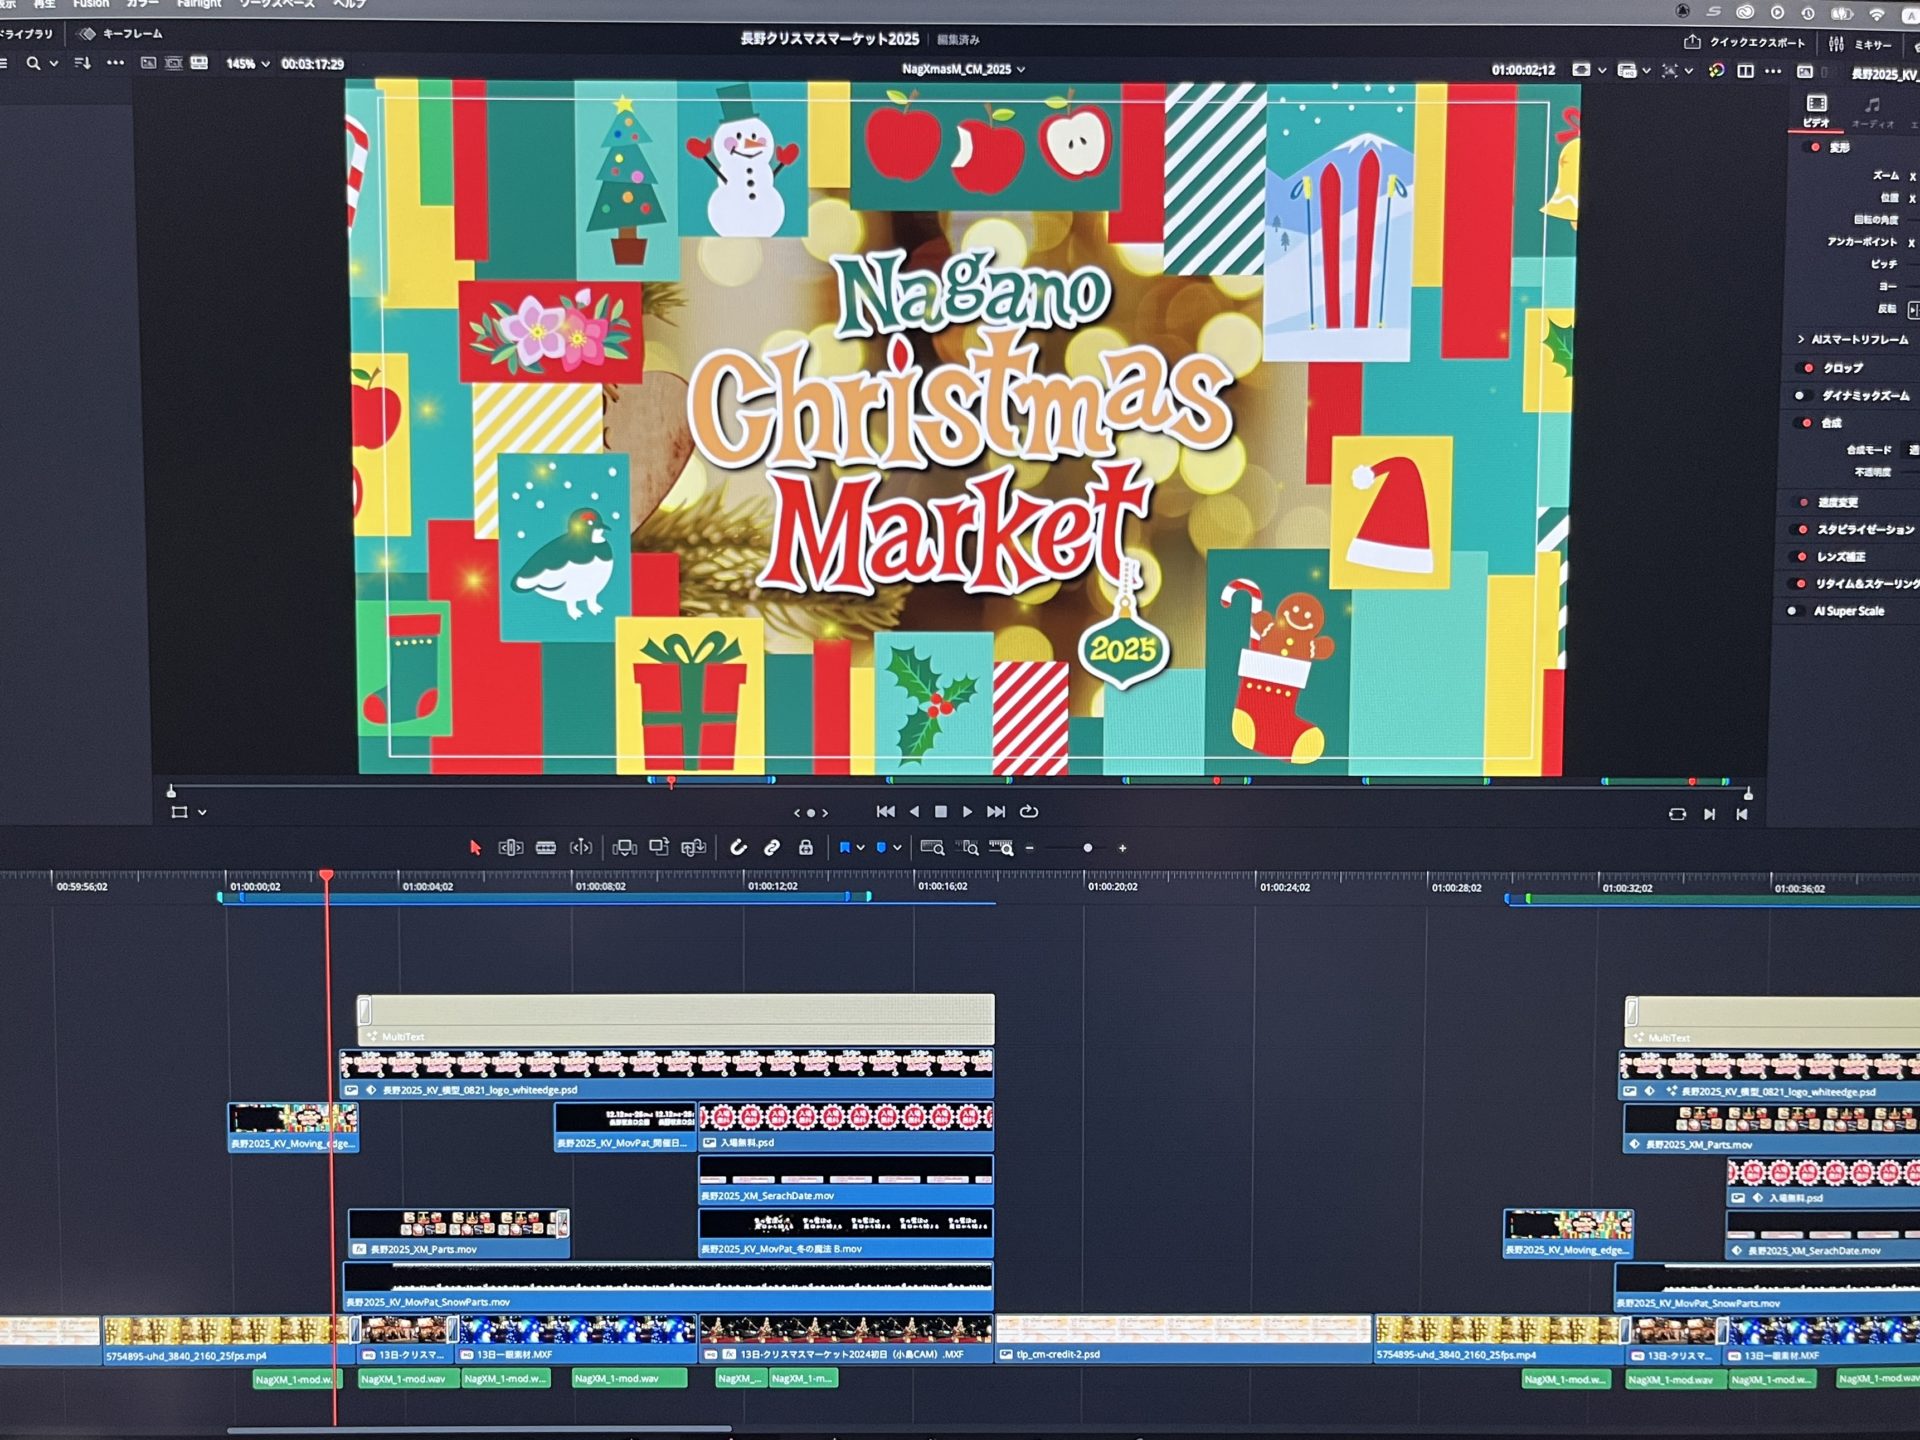Enable the Dynamic Zoom toggle
The height and width of the screenshot is (1440, 1920).
pyautogui.click(x=1800, y=396)
